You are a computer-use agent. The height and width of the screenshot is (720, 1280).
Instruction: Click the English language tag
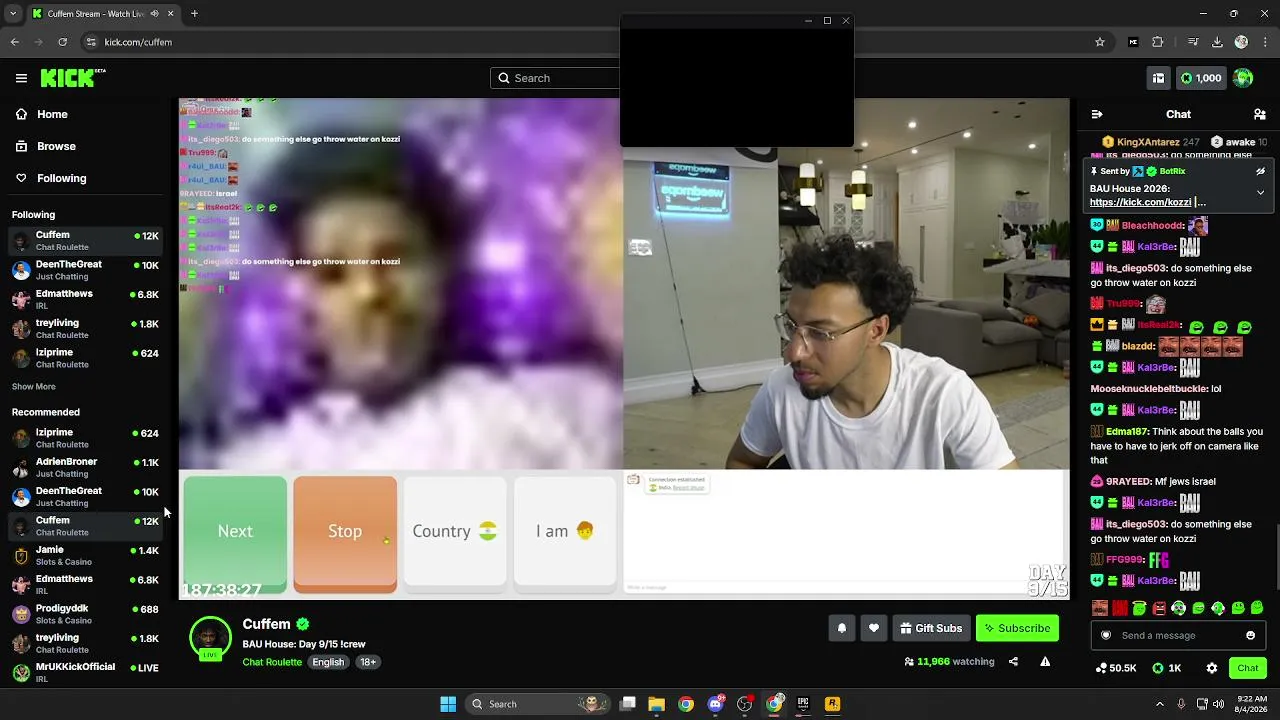click(328, 662)
